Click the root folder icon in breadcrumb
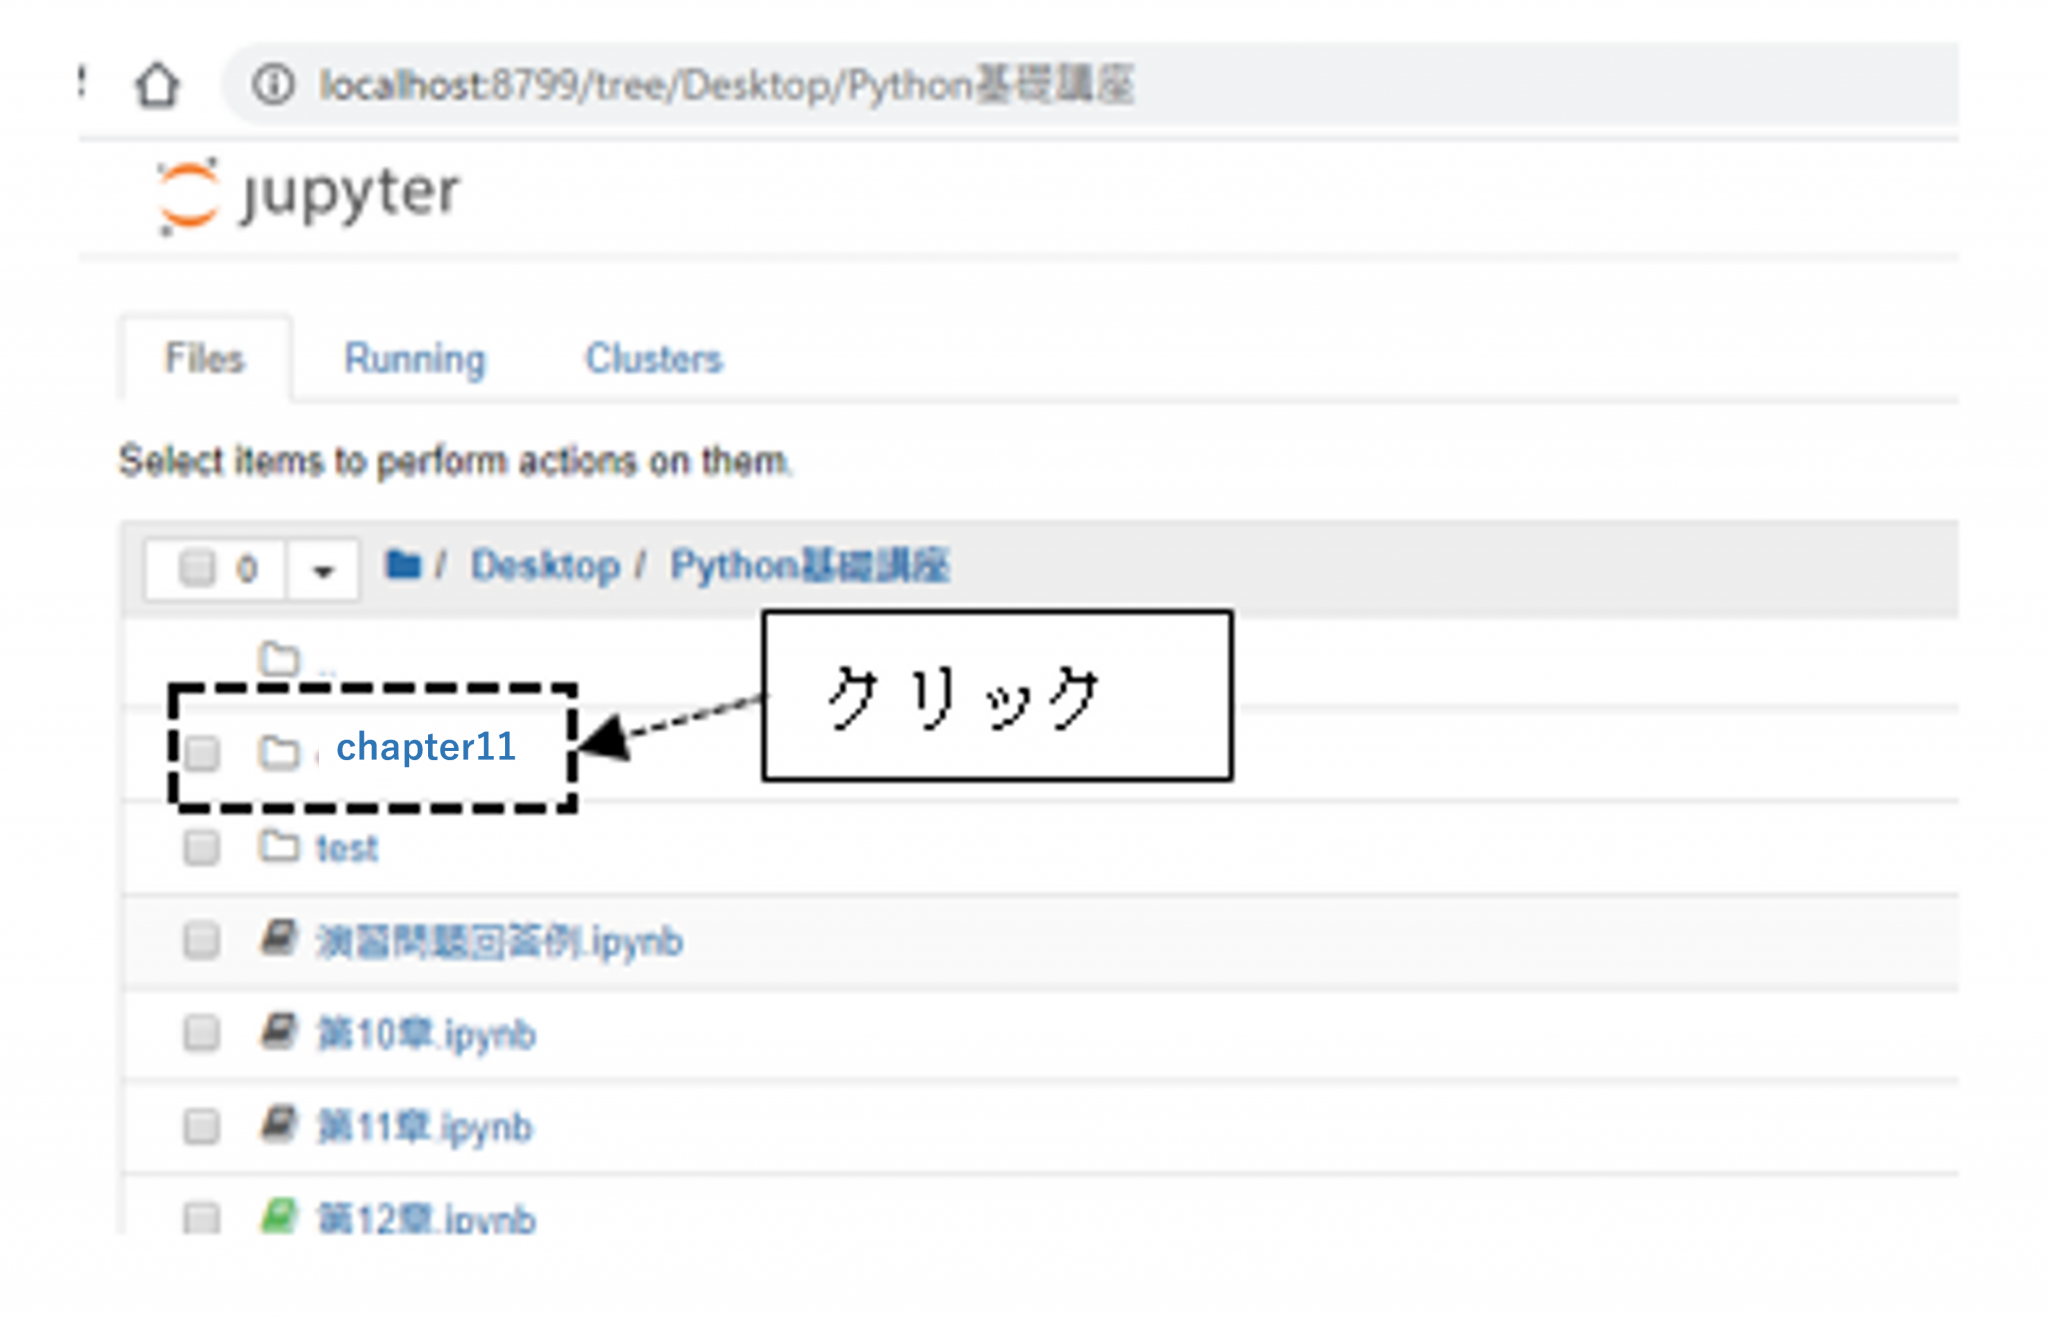2048x1318 pixels. (x=402, y=565)
